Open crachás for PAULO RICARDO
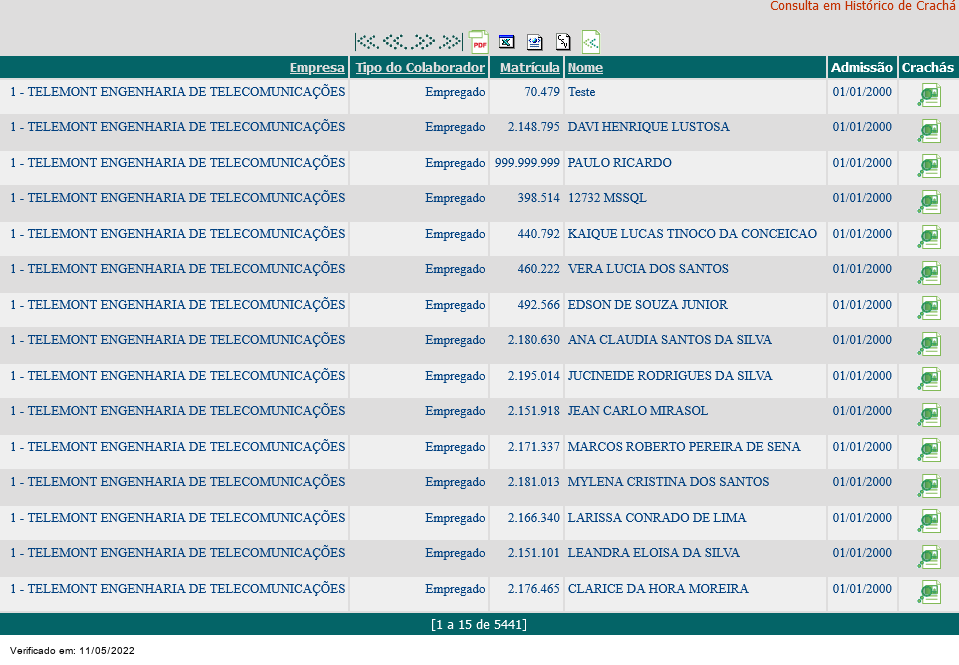Screen dimensions: 959x665 (x=928, y=167)
